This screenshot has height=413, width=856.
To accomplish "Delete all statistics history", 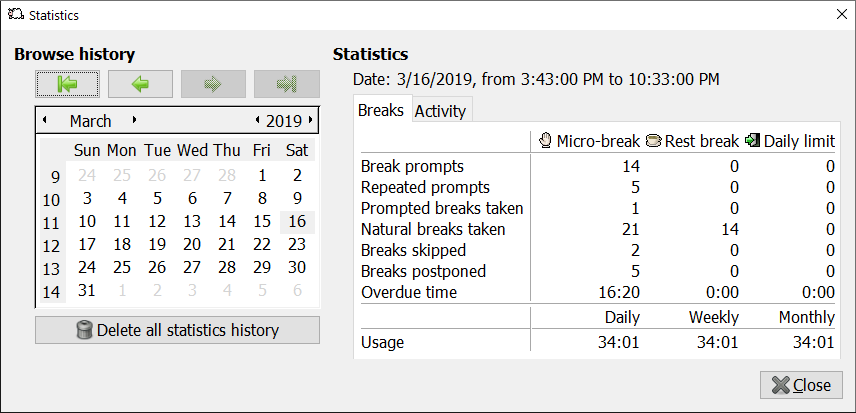I will click(x=177, y=330).
